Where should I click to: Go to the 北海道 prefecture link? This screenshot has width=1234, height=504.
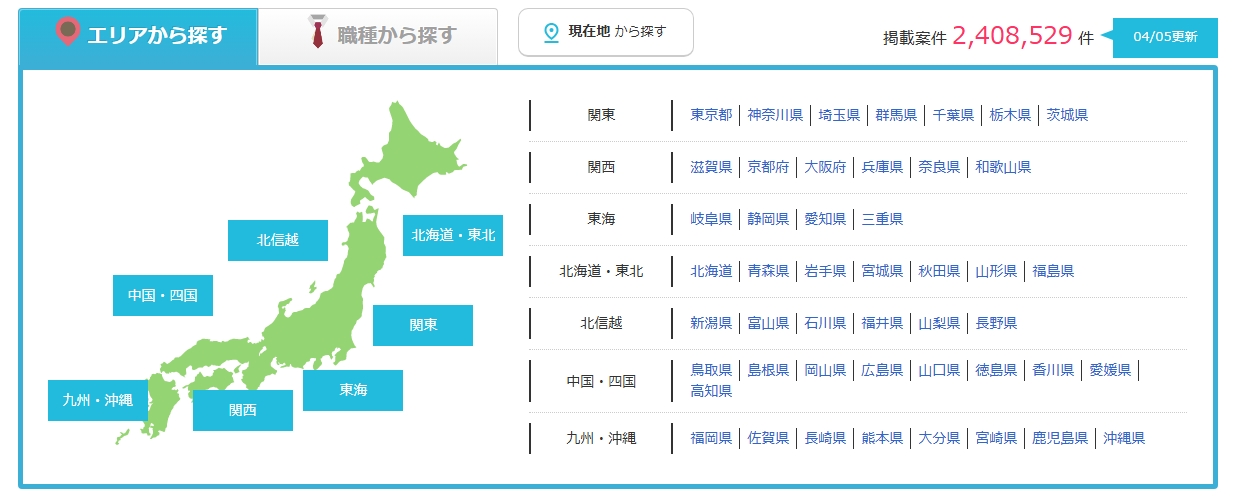711,271
